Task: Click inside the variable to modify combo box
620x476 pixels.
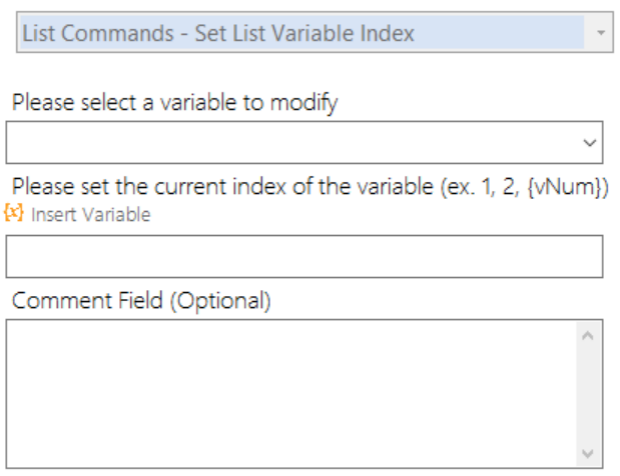Action: pos(290,143)
